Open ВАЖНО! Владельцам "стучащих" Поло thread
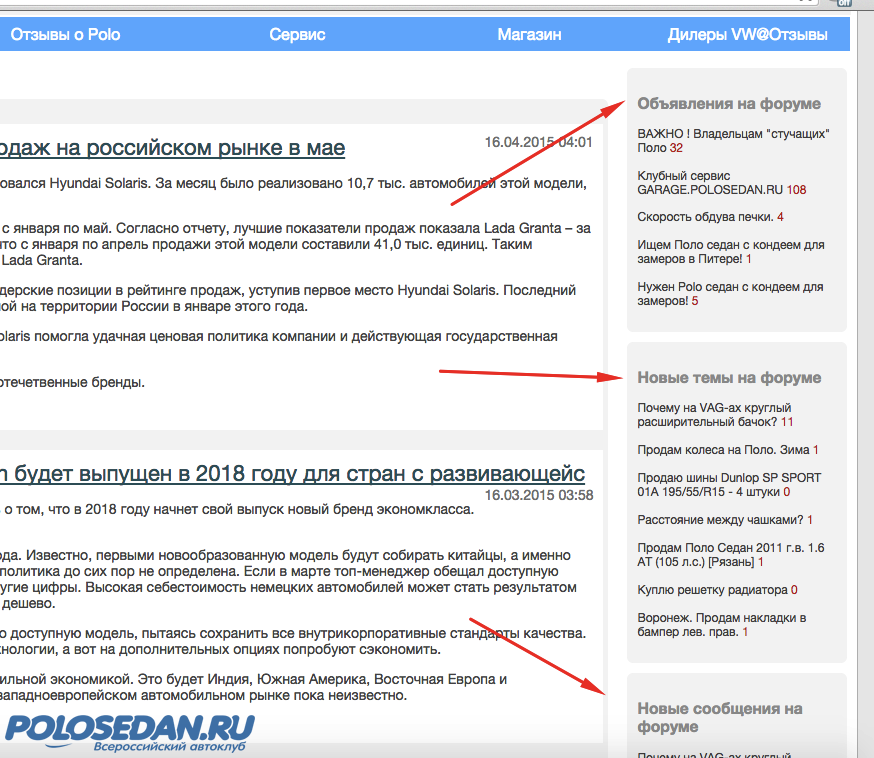Viewport: 874px width, 758px height. [x=733, y=140]
